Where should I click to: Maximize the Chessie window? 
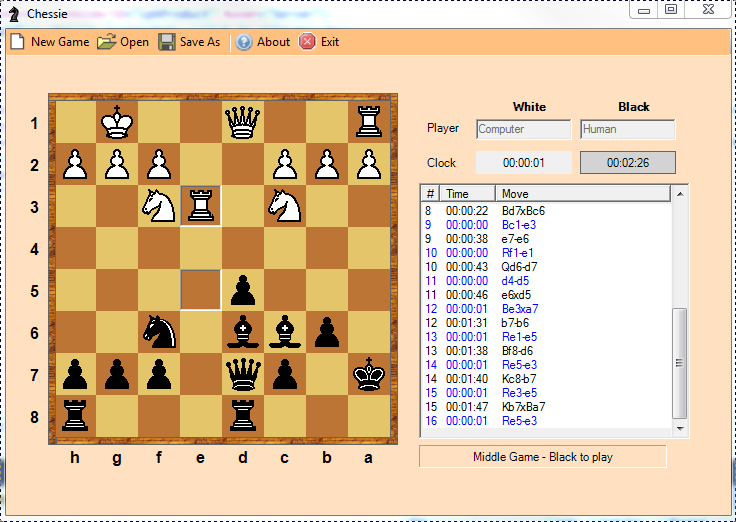click(671, 9)
